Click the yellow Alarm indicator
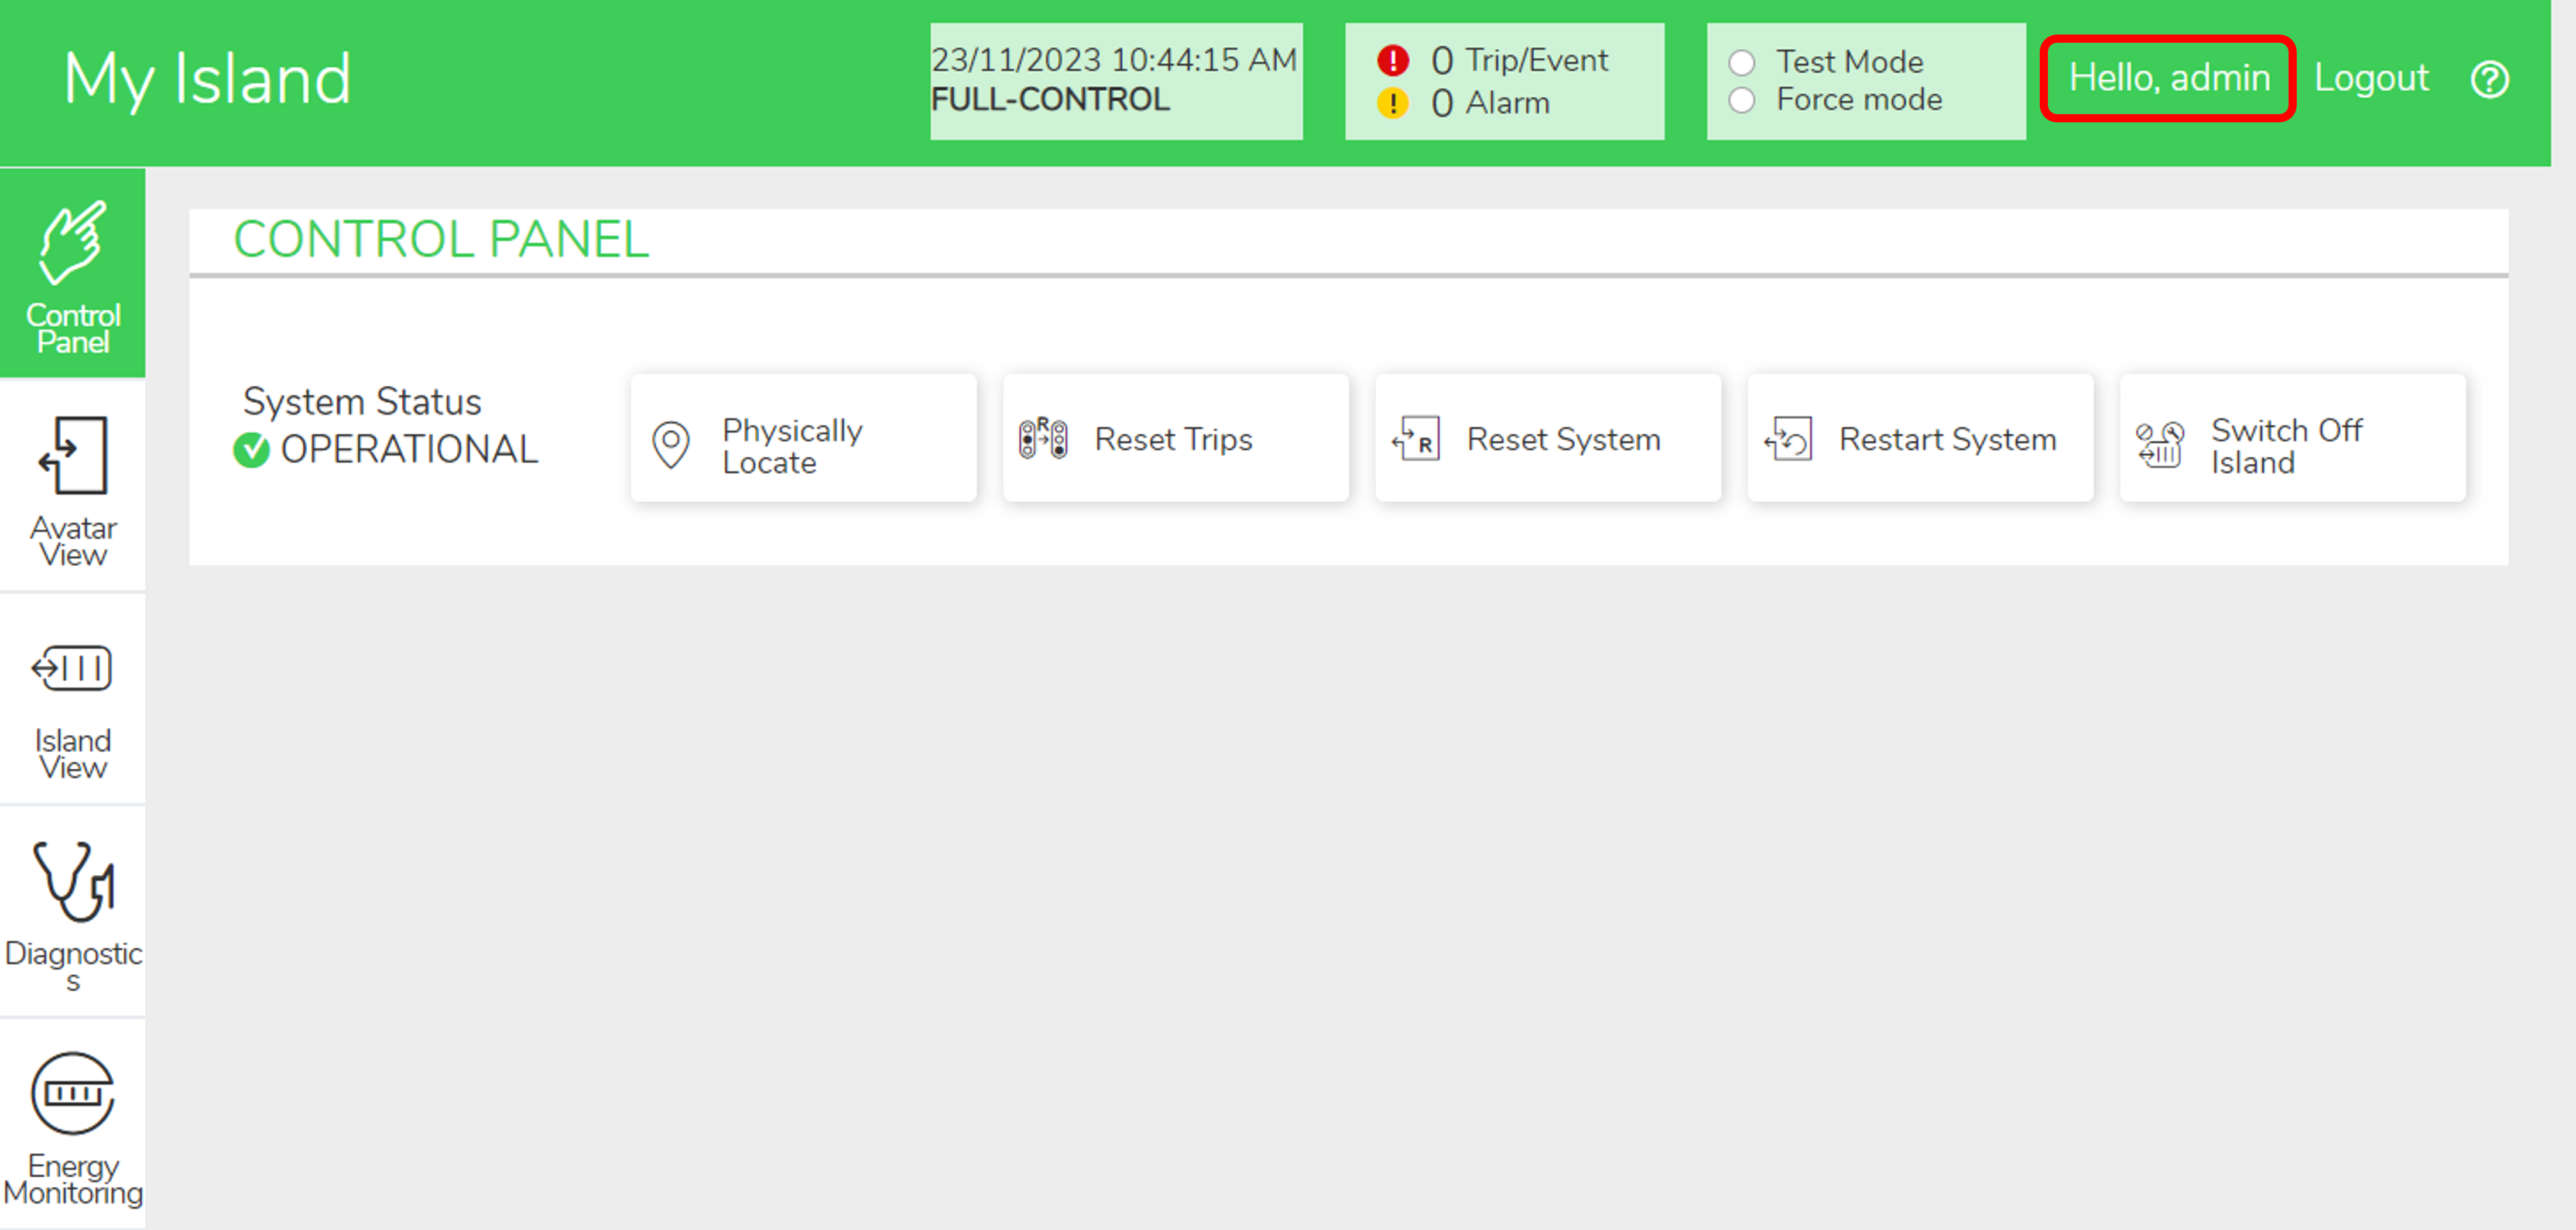Image resolution: width=2576 pixels, height=1230 pixels. (x=1392, y=102)
